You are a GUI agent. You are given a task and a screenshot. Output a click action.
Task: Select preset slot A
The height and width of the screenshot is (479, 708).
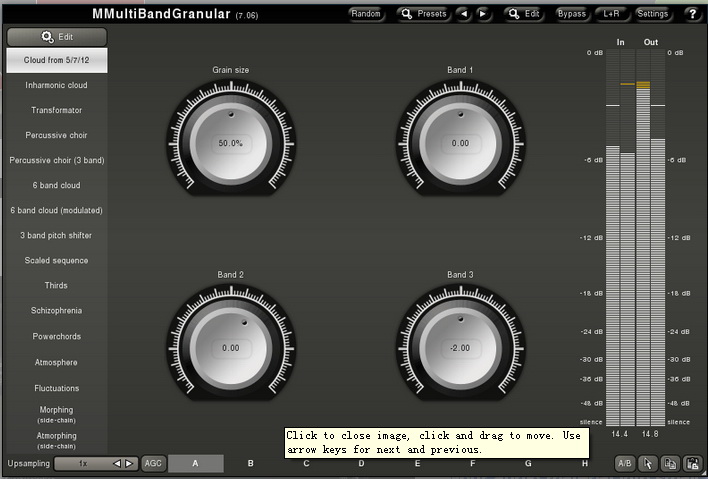[x=196, y=463]
